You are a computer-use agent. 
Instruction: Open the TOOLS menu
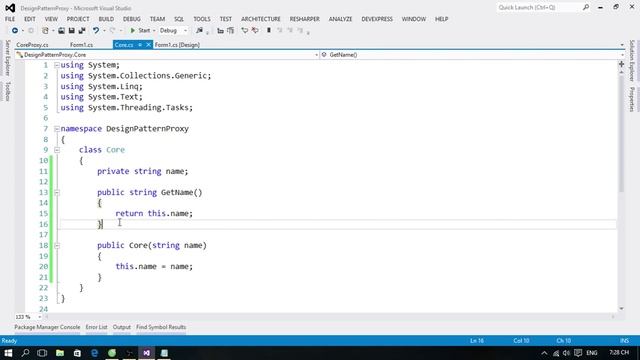click(x=202, y=19)
